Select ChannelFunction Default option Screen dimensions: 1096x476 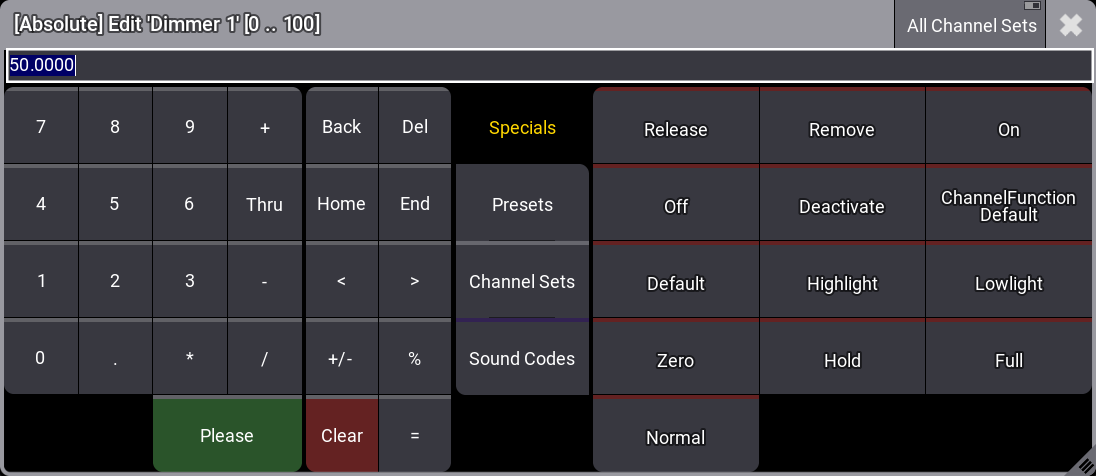coord(1009,206)
